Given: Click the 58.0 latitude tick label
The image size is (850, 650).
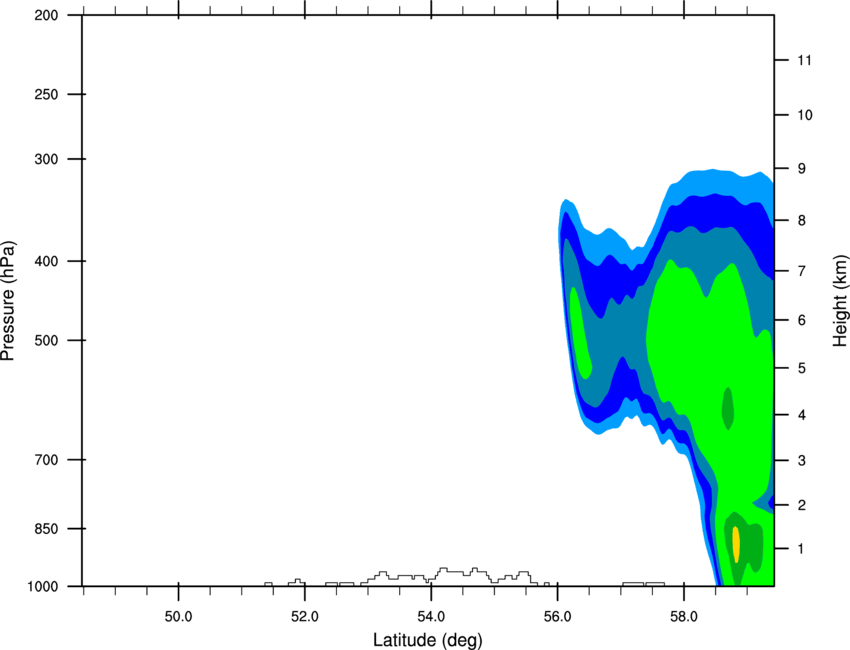Looking at the screenshot, I should 684,617.
